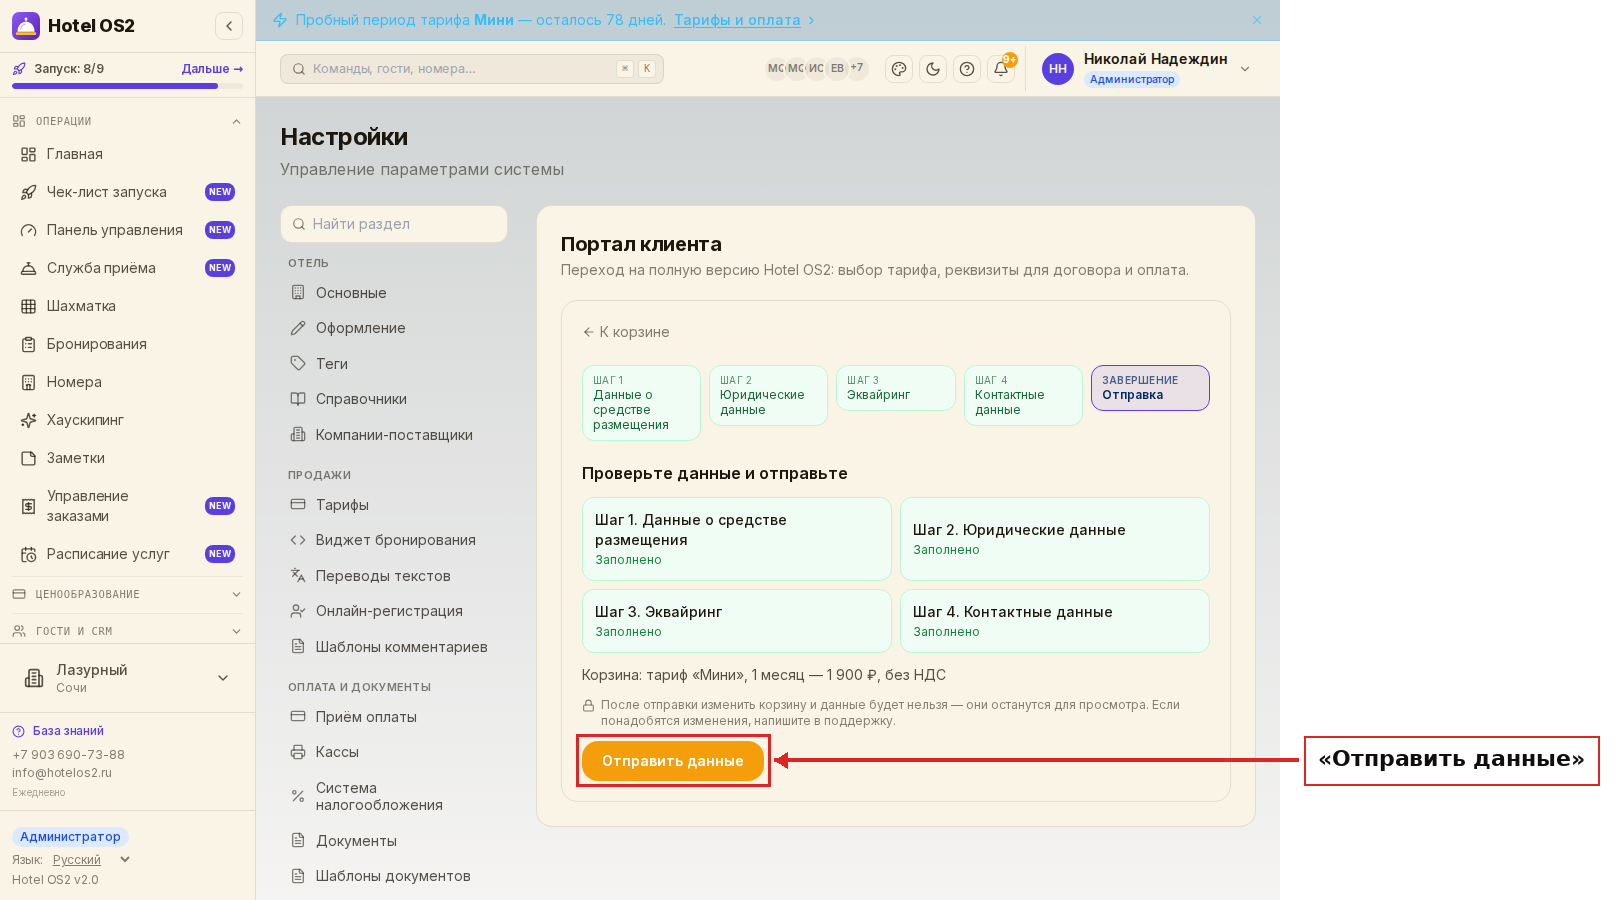Open Хаускипинг in the sidebar

128,420
